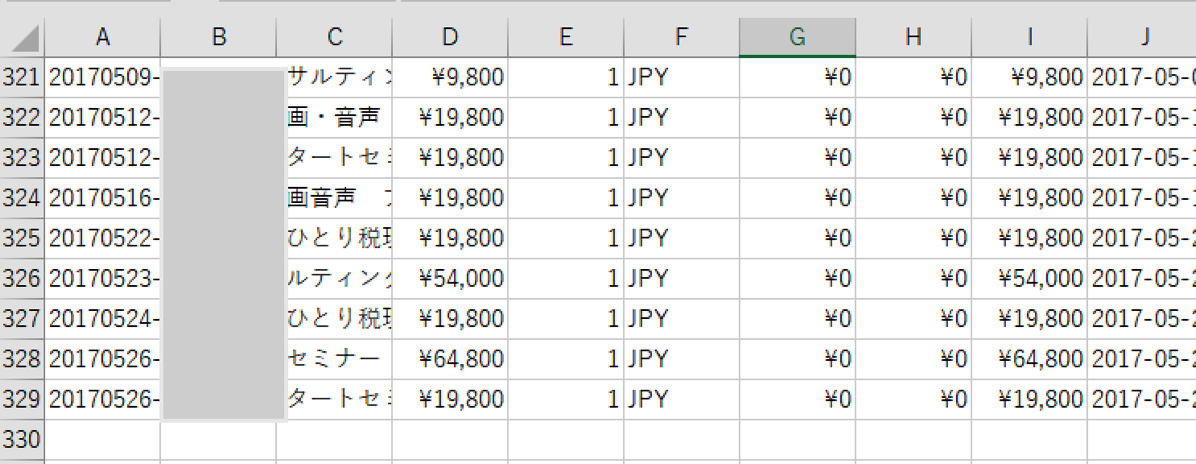
Task: Select row 324 header
Action: 22,198
